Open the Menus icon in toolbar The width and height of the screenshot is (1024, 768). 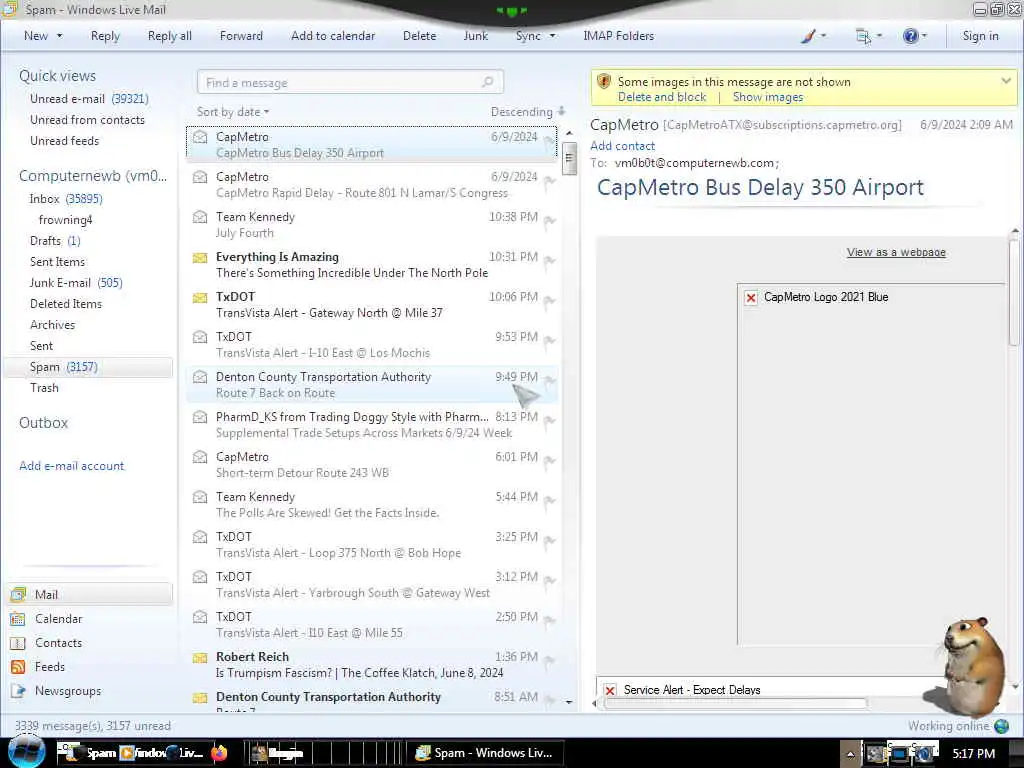pyautogui.click(x=863, y=36)
